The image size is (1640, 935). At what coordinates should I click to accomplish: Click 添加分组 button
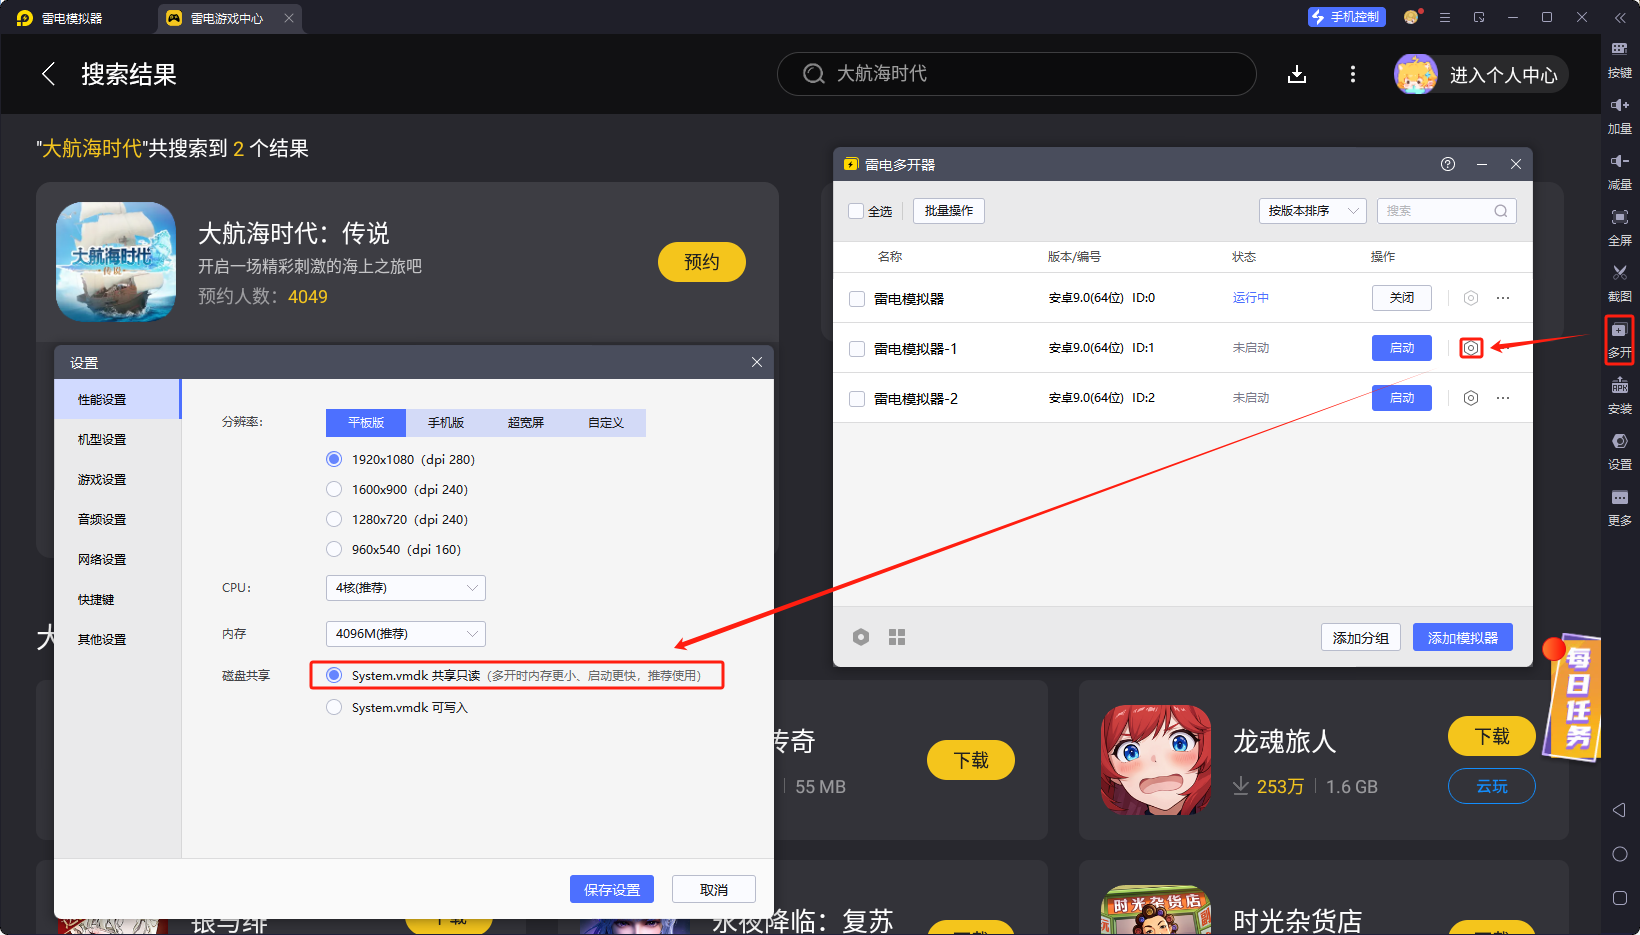tap(1361, 637)
